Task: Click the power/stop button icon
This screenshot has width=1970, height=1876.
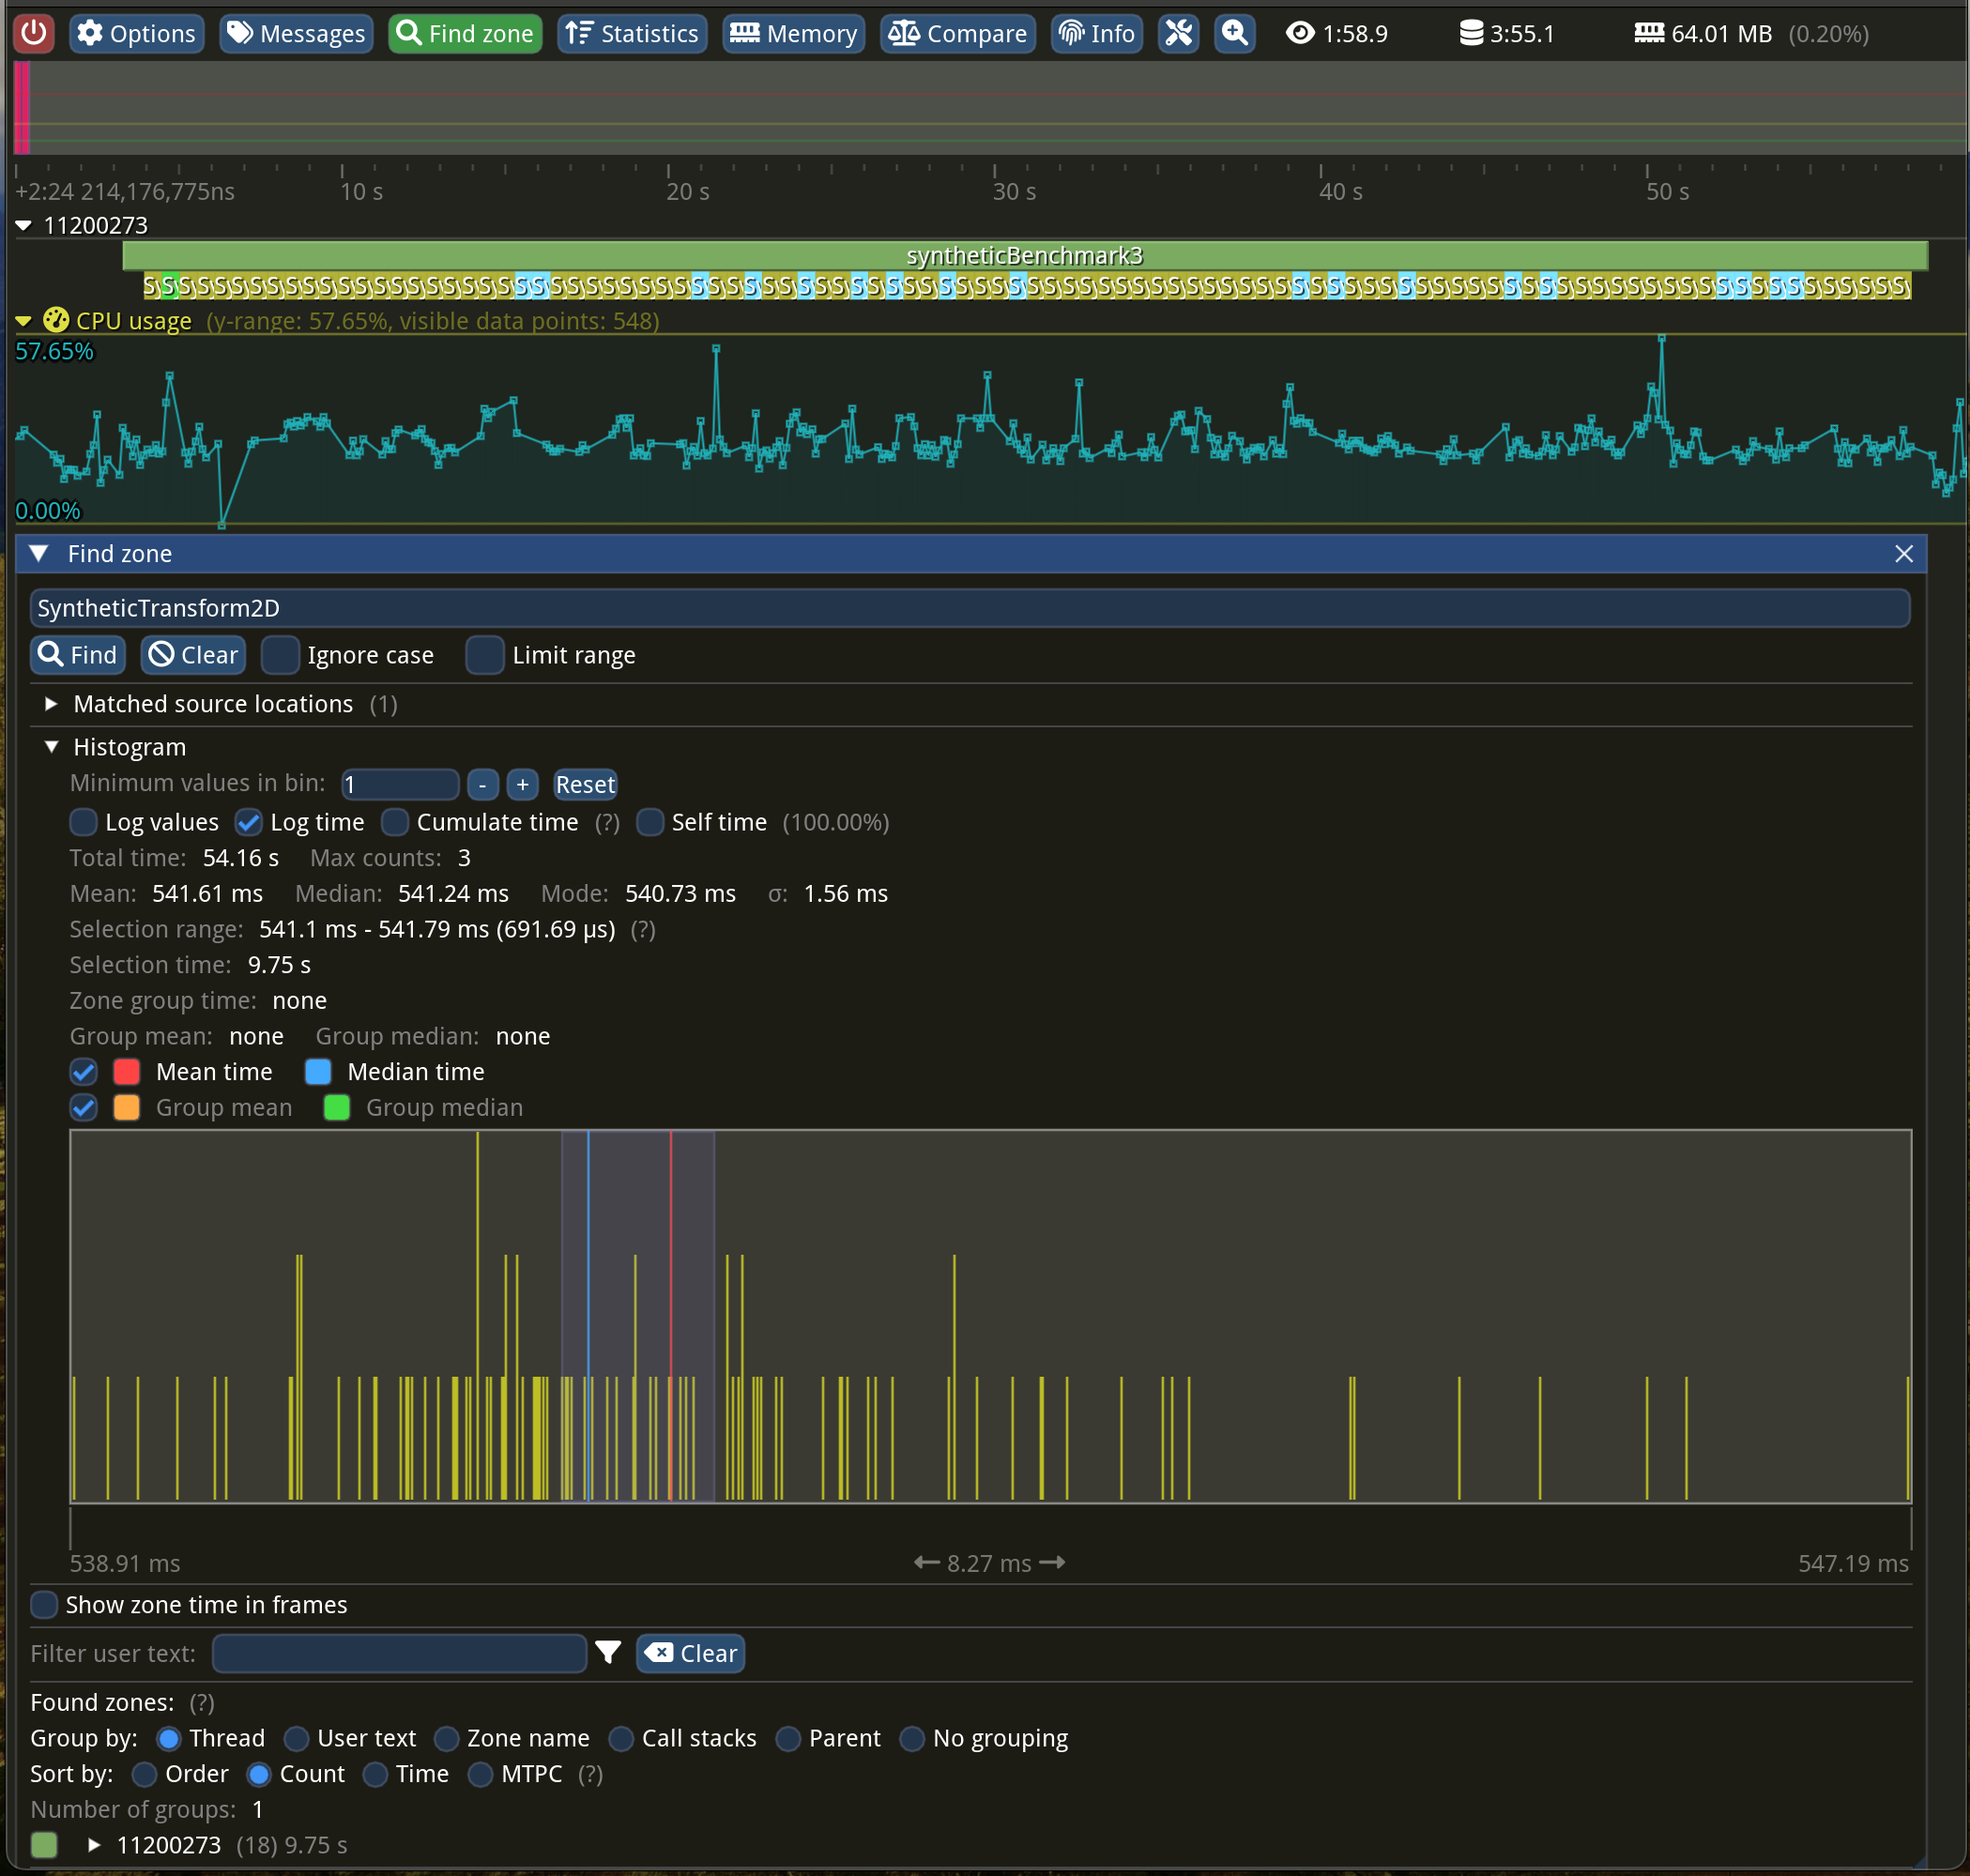Action: pos(32,30)
